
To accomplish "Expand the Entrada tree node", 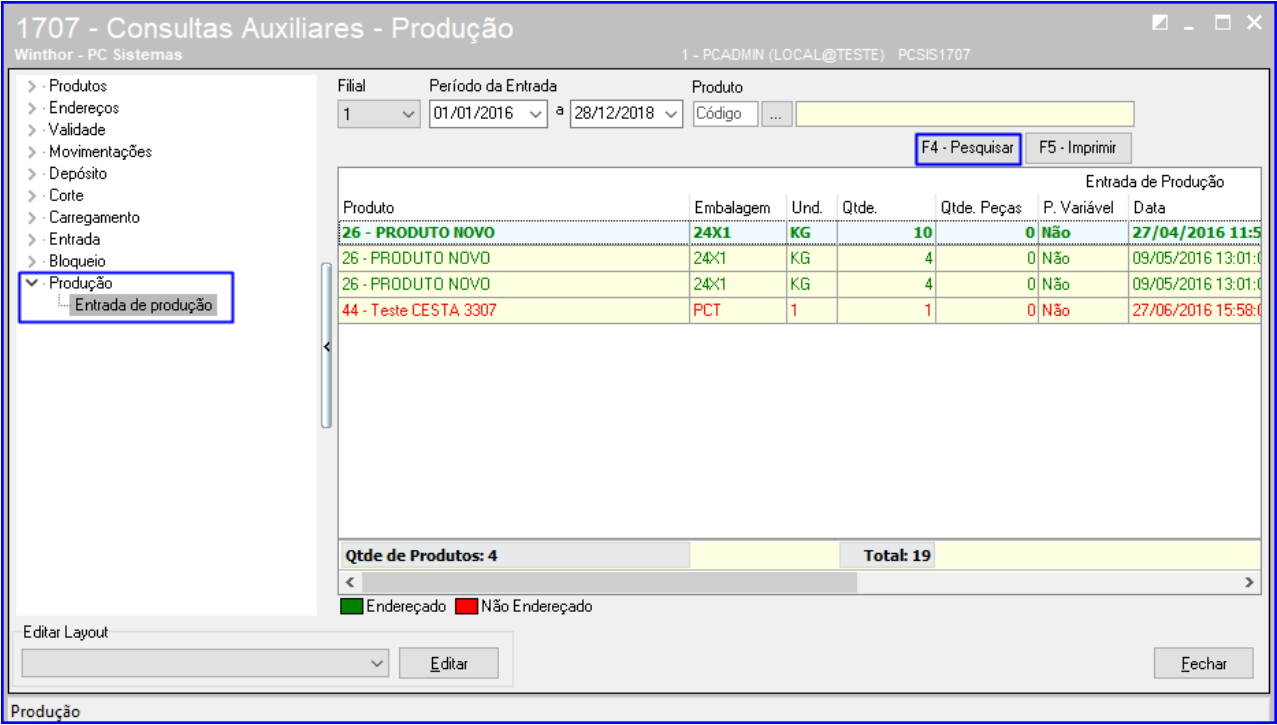I will point(32,240).
